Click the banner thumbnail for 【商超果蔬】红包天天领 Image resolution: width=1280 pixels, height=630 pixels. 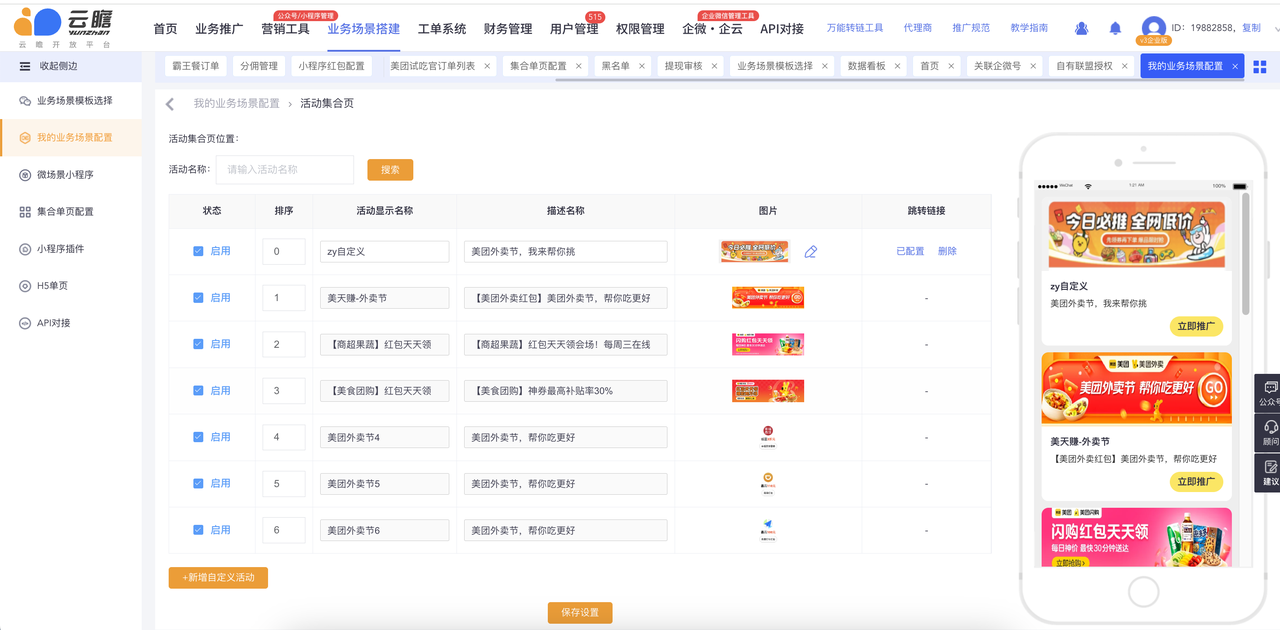[768, 344]
